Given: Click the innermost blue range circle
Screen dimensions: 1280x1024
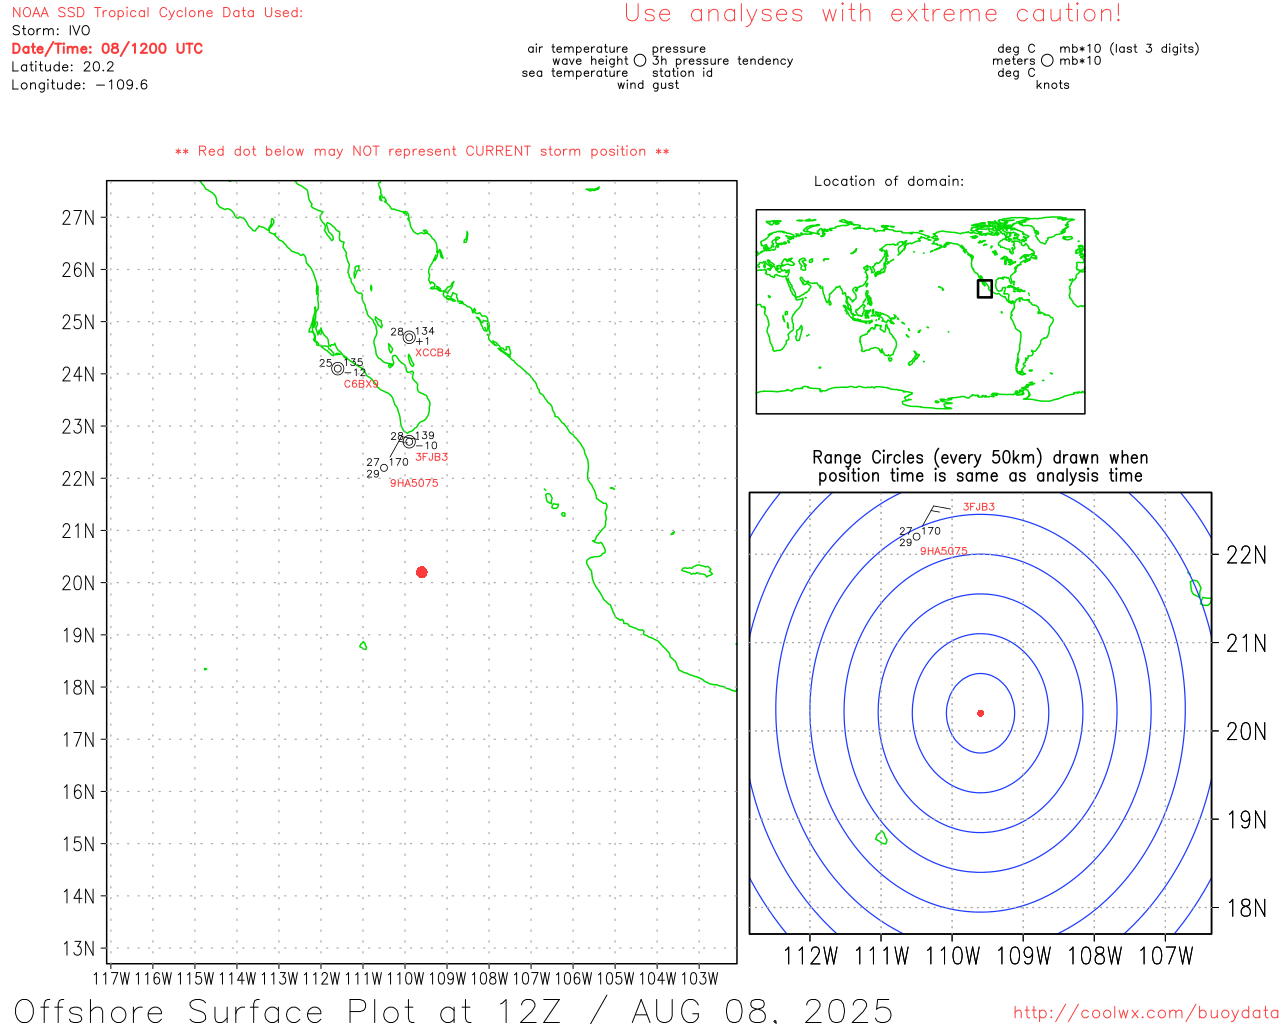Looking at the screenshot, I should click(x=981, y=713).
